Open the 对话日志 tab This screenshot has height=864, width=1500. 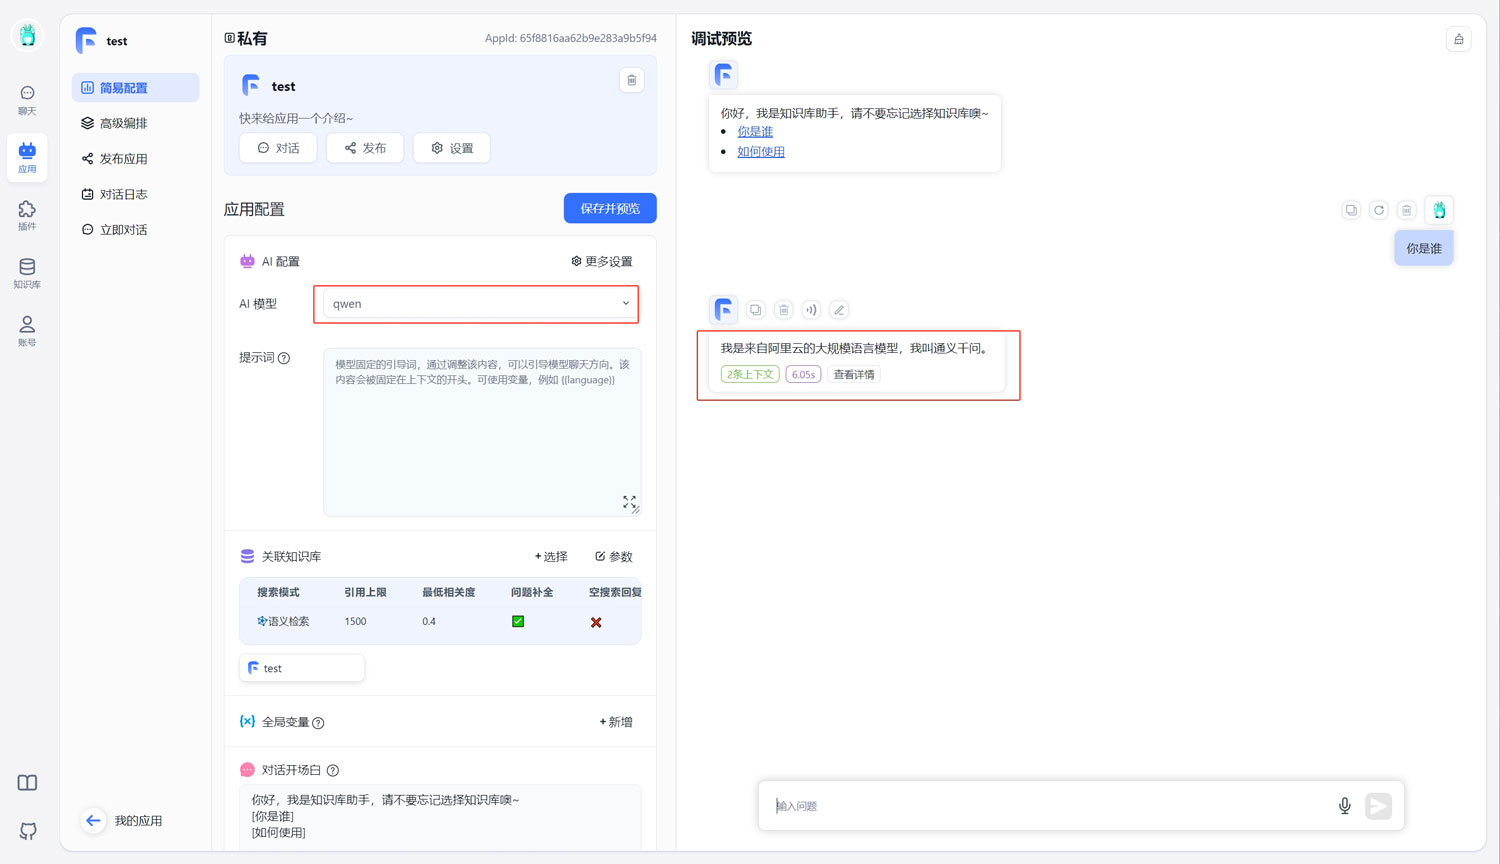pos(135,194)
